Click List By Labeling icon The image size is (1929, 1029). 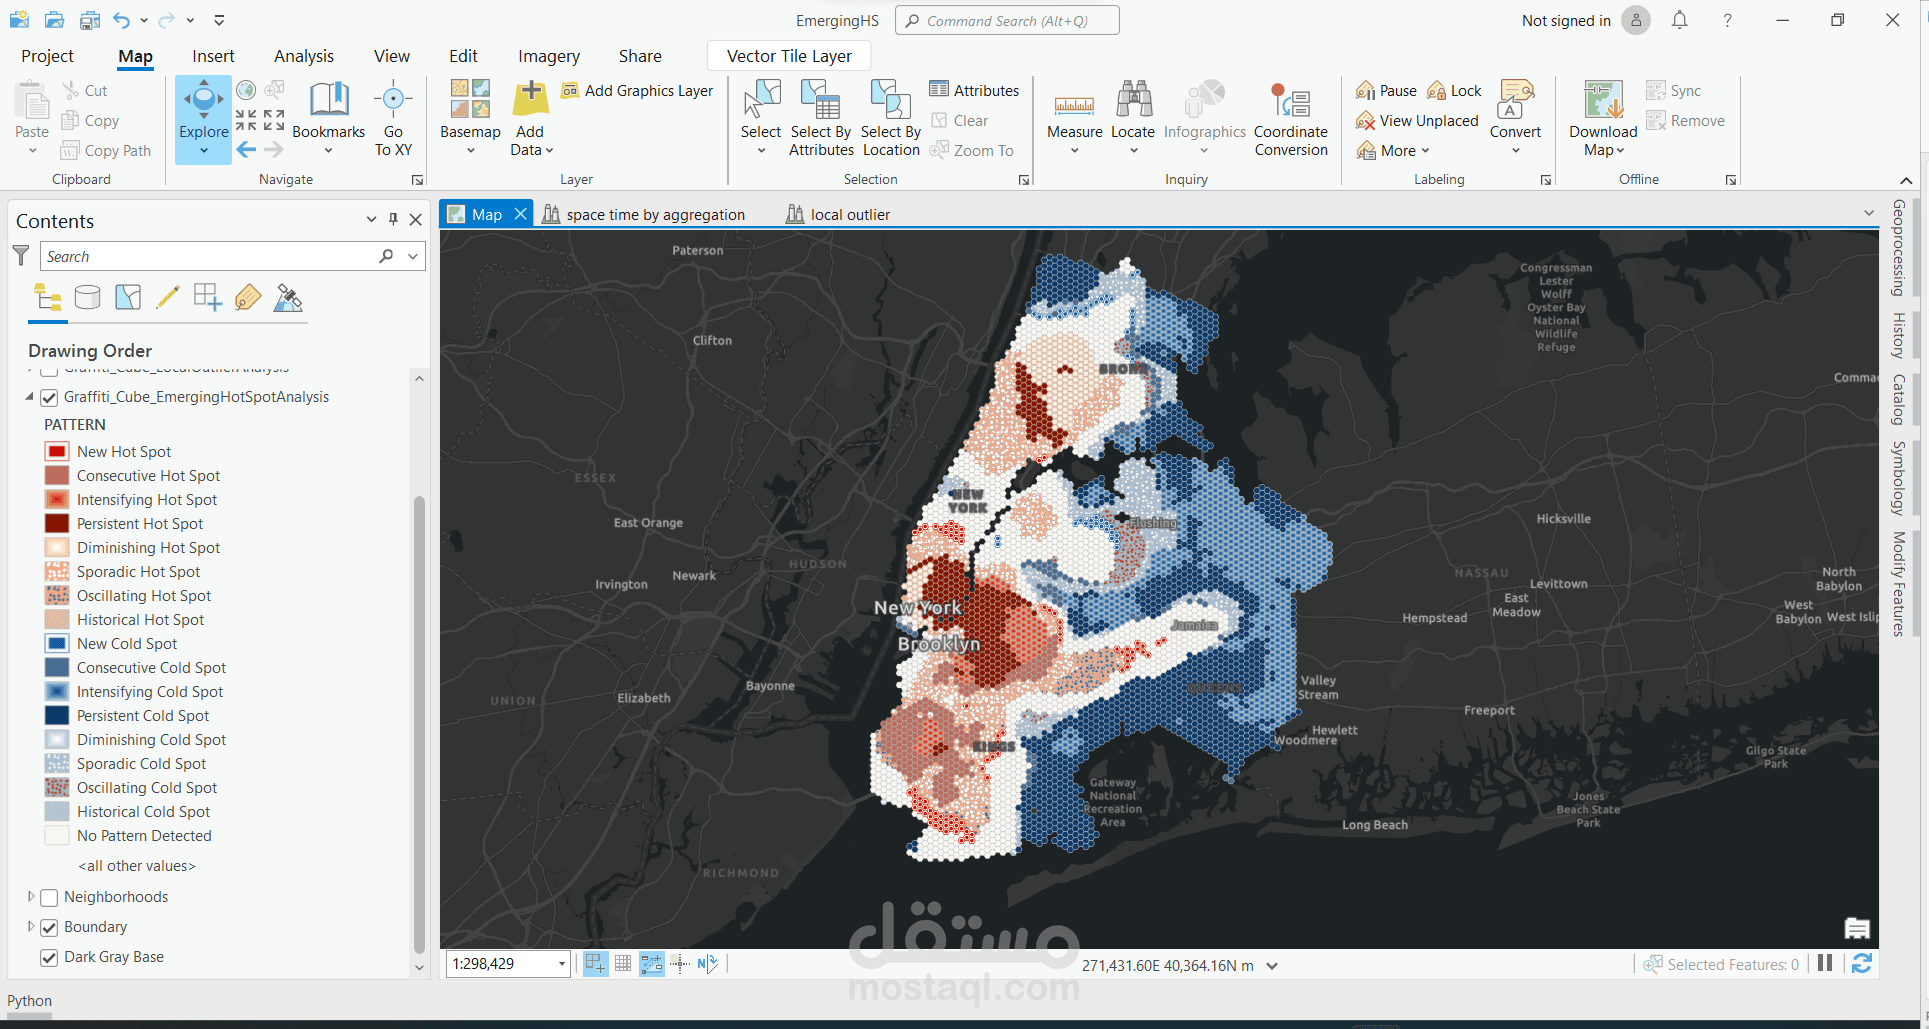[x=248, y=297]
